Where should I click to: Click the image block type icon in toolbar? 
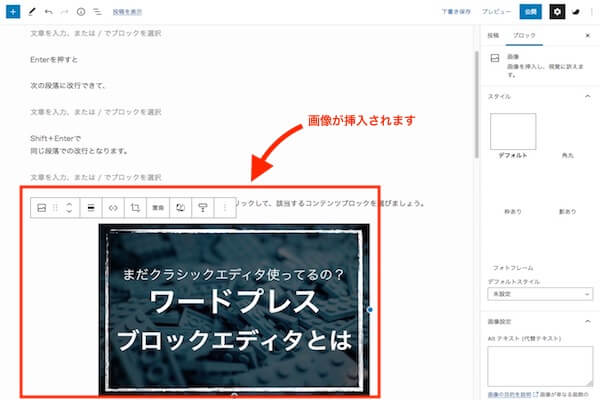(41, 207)
